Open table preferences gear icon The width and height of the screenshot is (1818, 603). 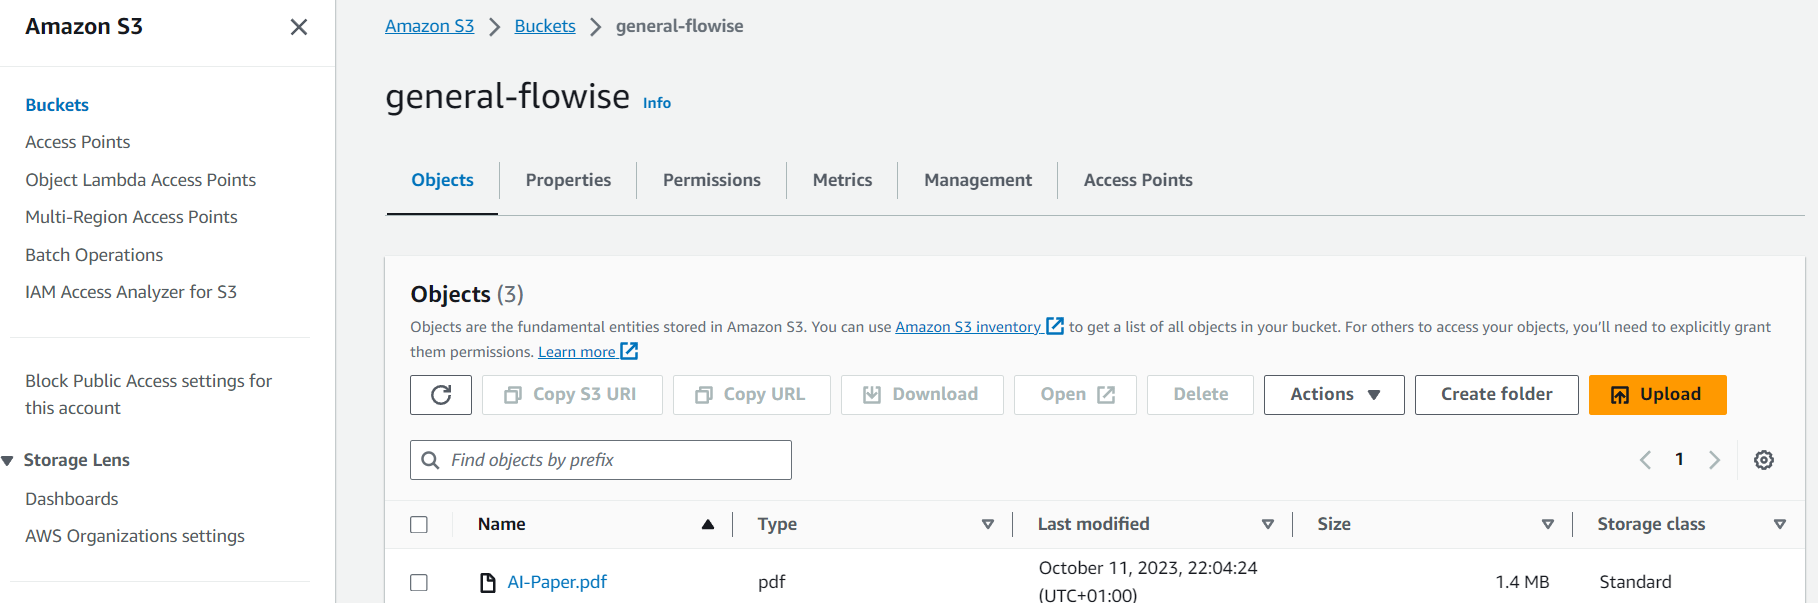click(1764, 460)
